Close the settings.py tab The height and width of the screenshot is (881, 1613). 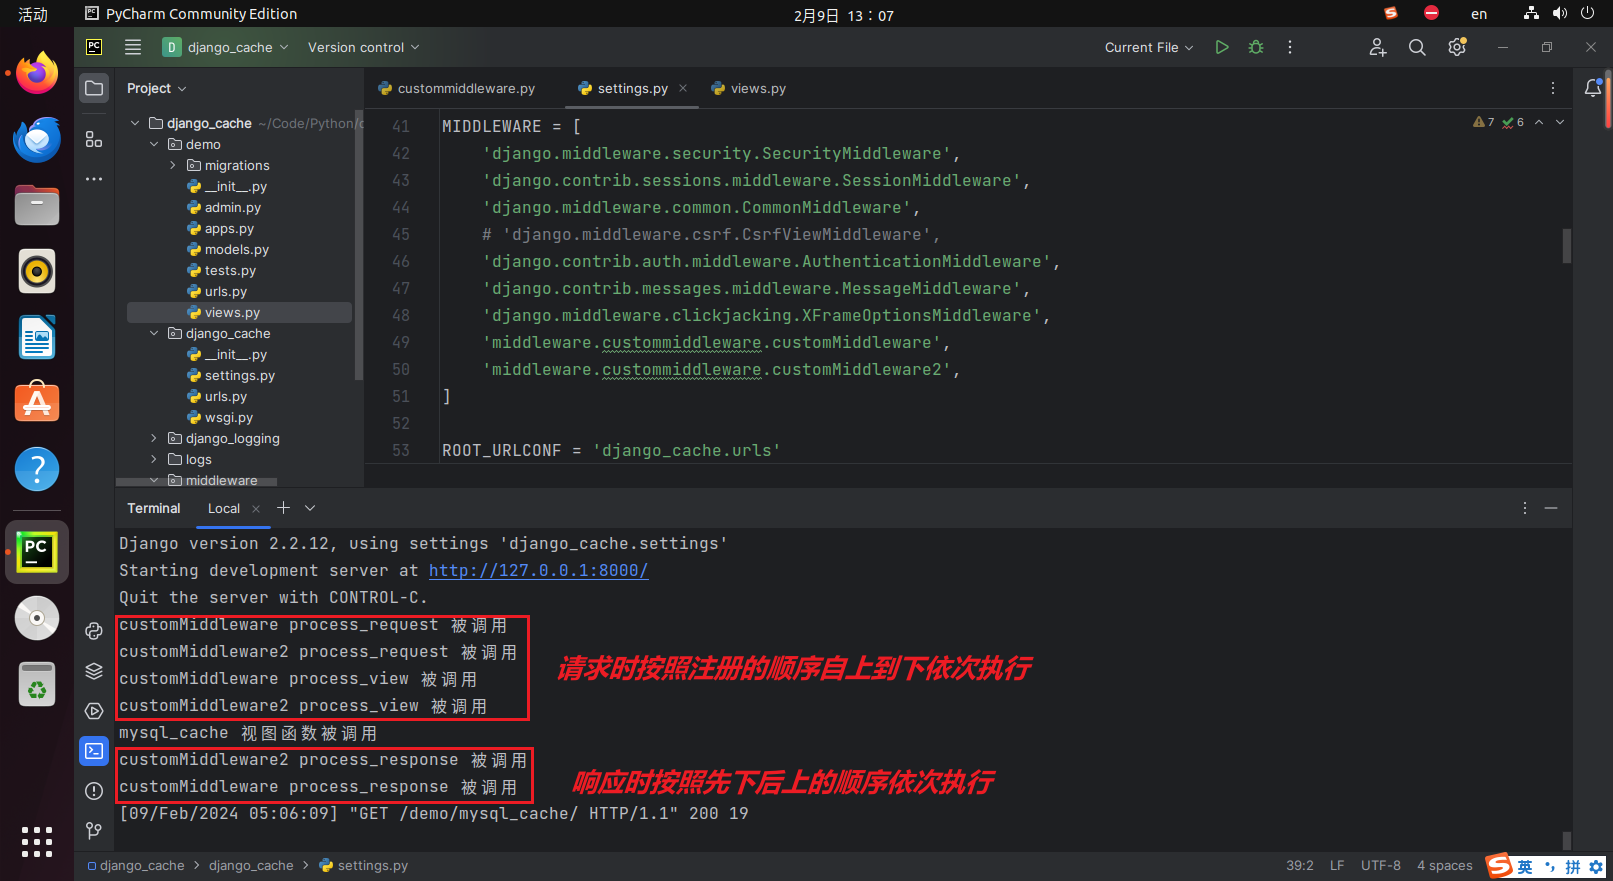pyautogui.click(x=683, y=88)
